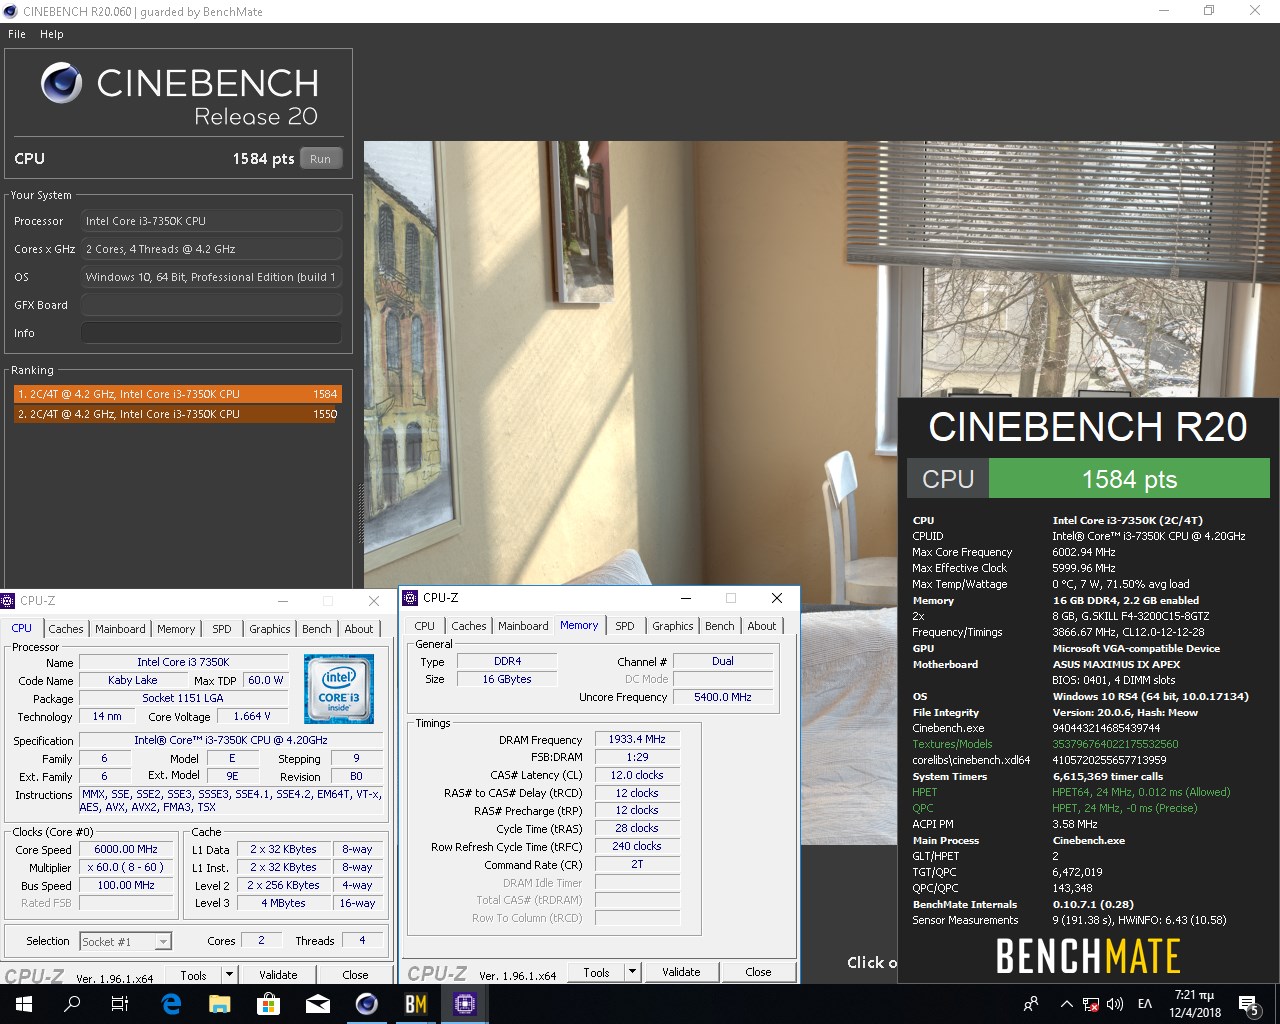This screenshot has height=1024, width=1280.
Task: Open Mail app from taskbar
Action: tap(317, 1004)
